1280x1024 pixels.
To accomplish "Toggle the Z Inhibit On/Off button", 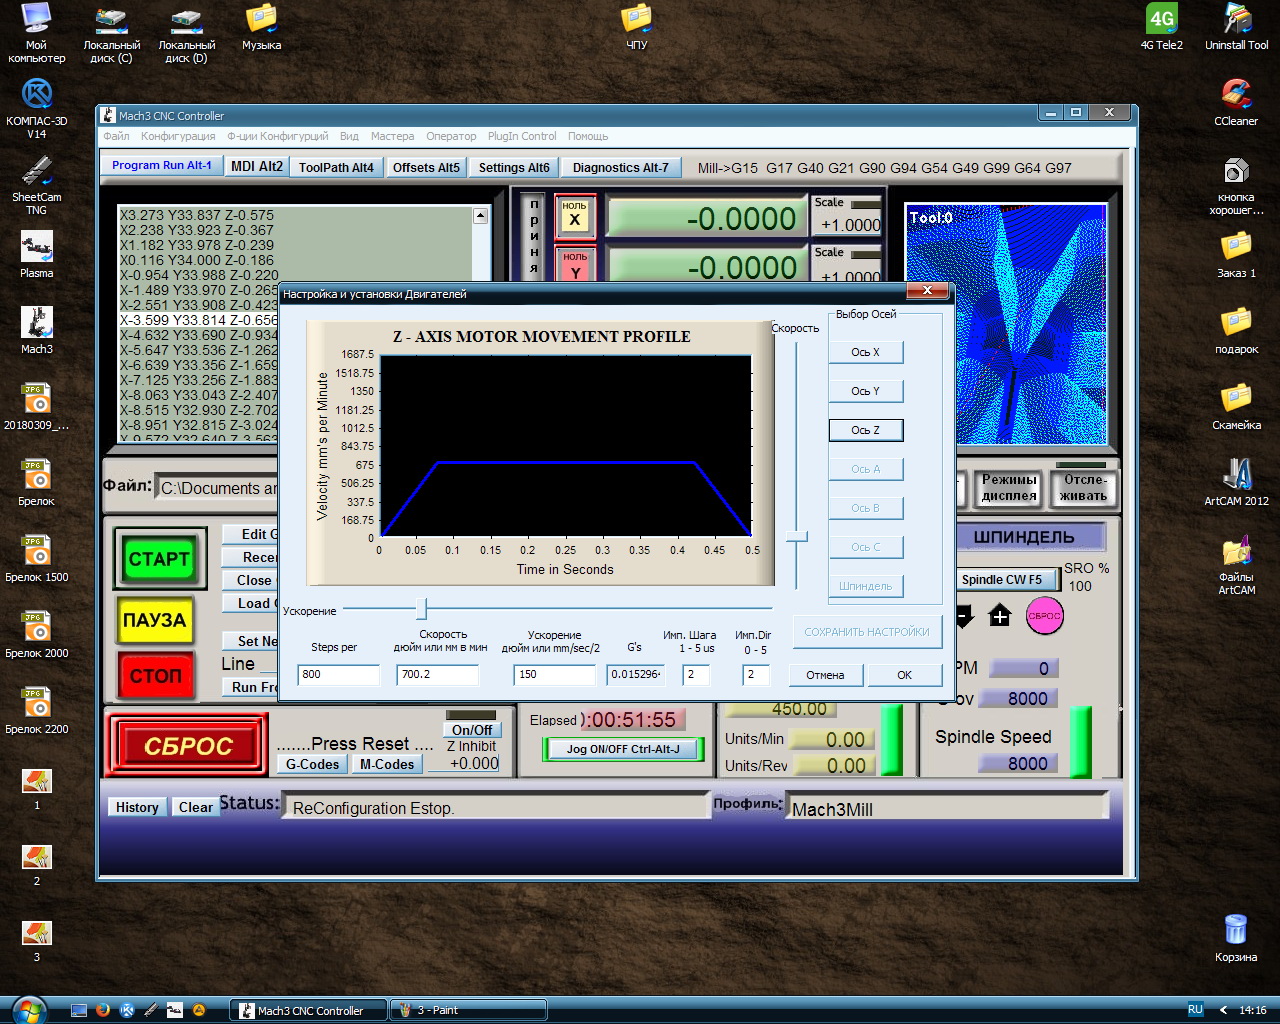I will (472, 730).
